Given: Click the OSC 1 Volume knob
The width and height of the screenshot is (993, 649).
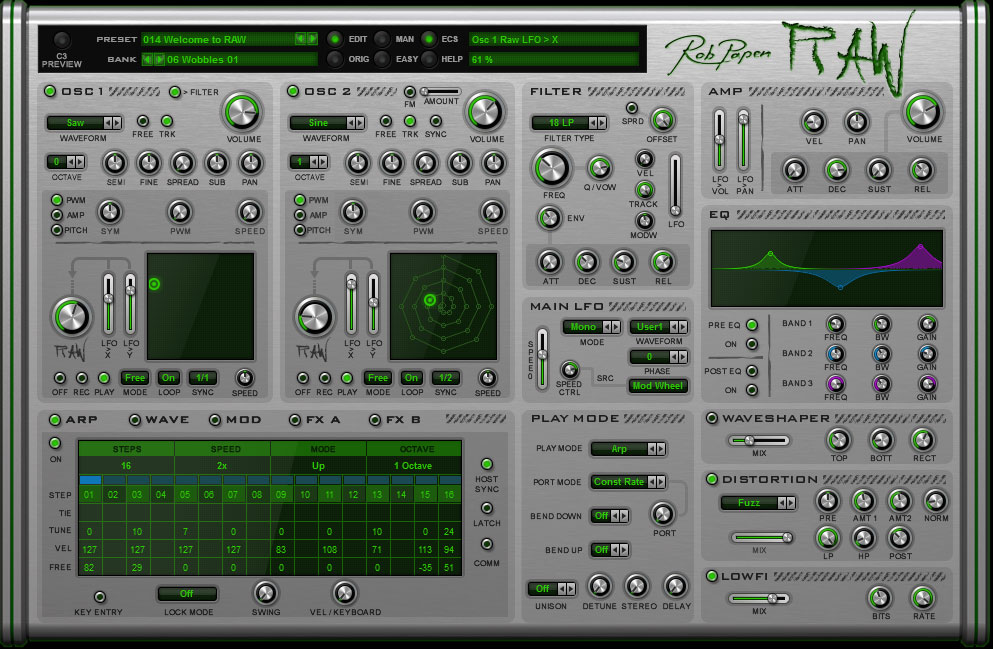Looking at the screenshot, I should point(240,110).
